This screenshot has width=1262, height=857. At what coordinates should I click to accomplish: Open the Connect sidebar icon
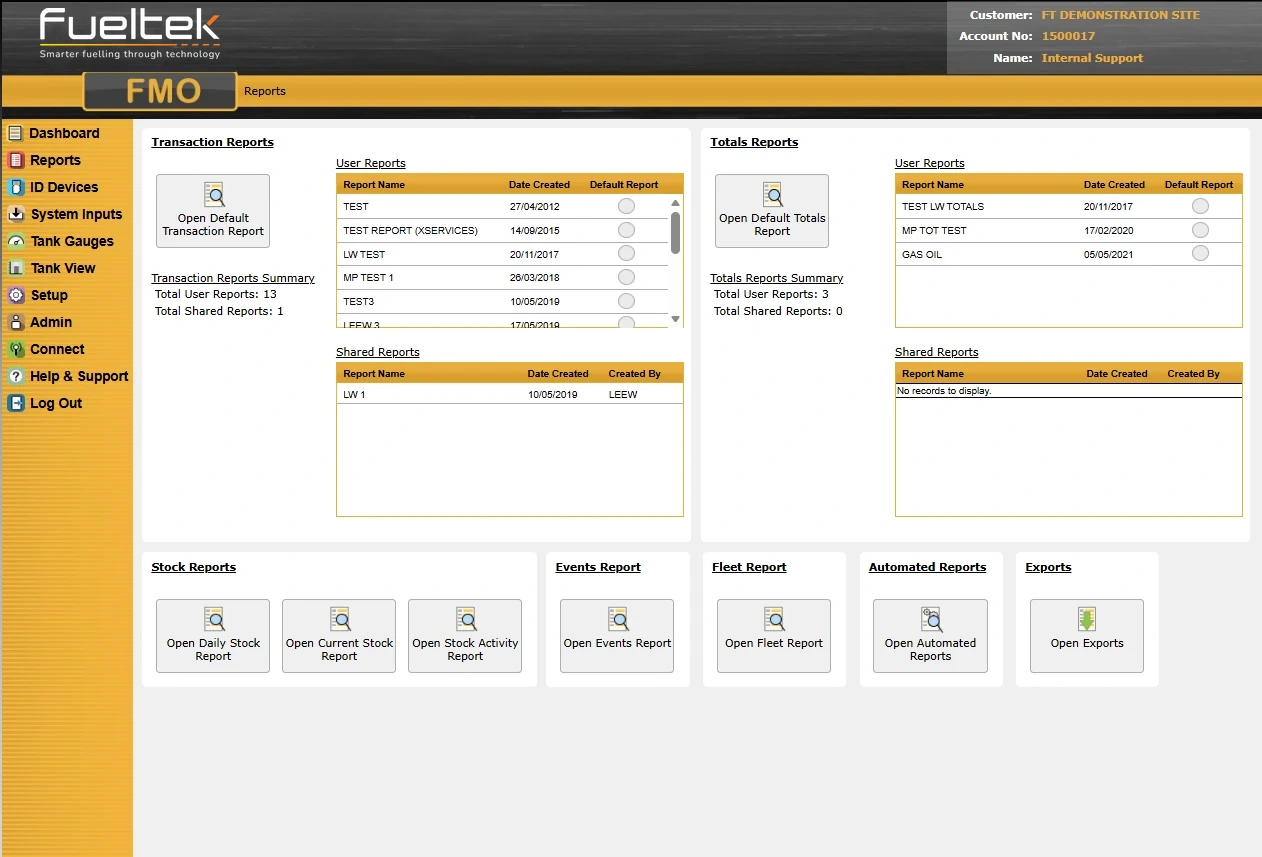click(x=15, y=349)
